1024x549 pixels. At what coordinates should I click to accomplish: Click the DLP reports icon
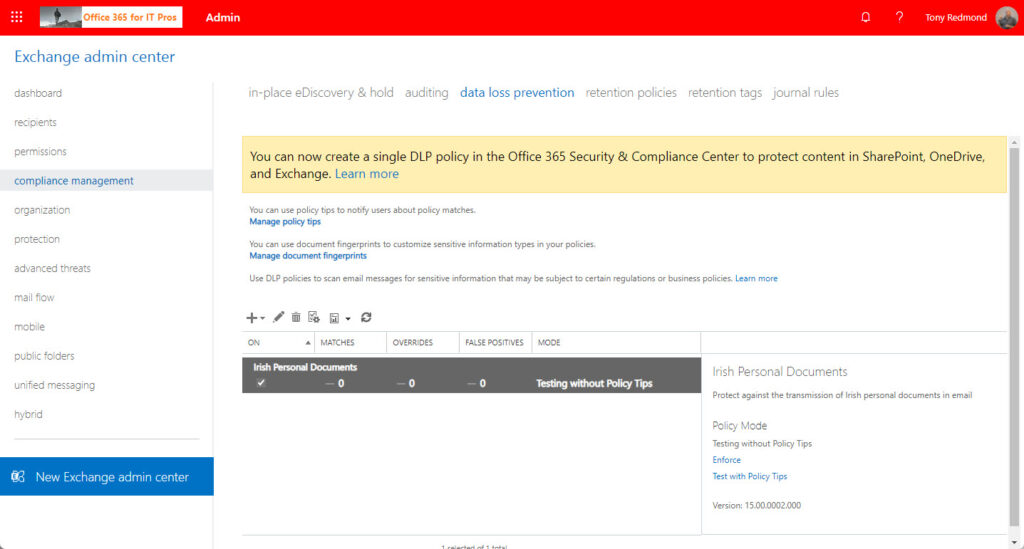(x=334, y=318)
